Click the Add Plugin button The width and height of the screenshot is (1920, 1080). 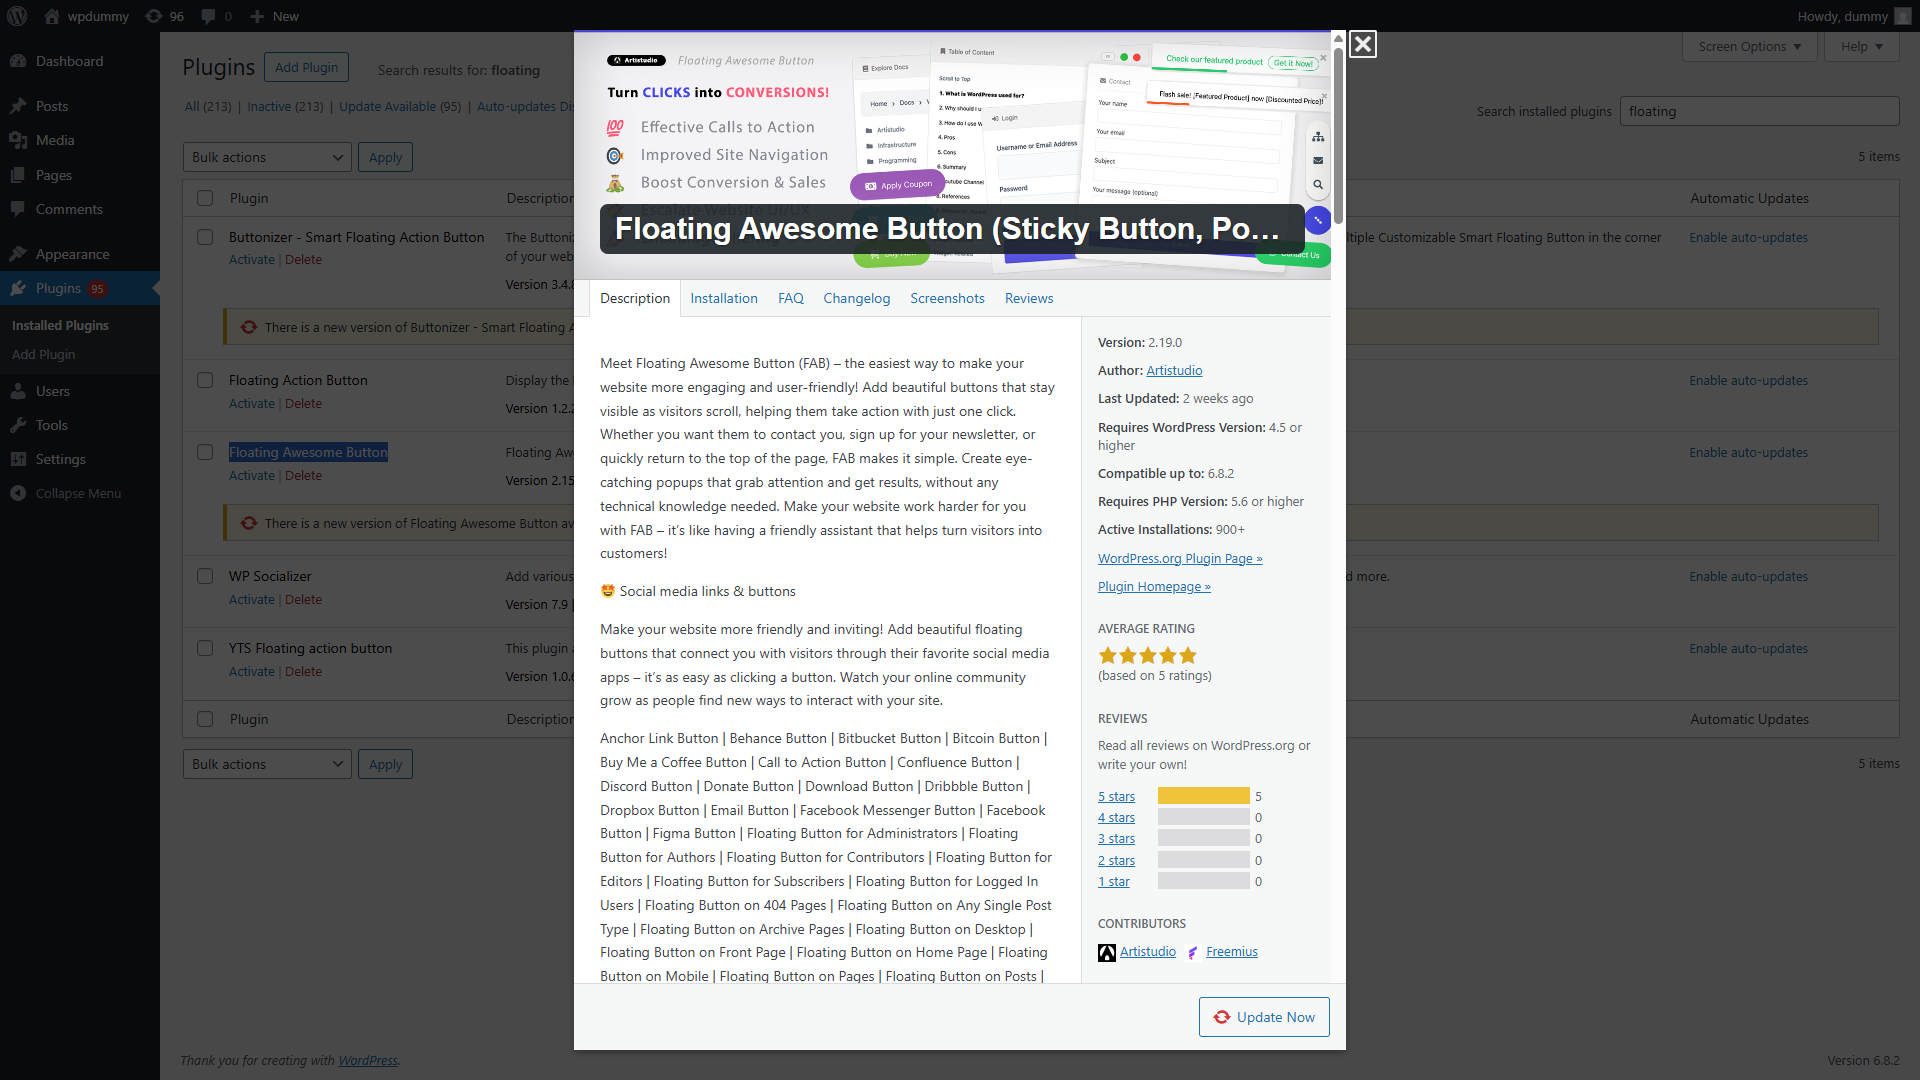pos(306,67)
